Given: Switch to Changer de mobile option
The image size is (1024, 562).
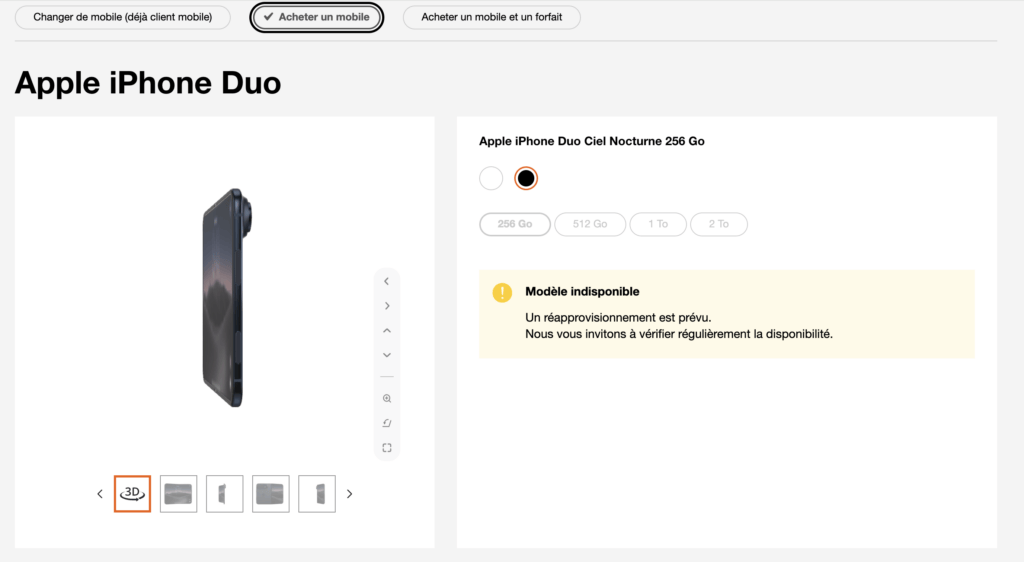Looking at the screenshot, I should 123,17.
